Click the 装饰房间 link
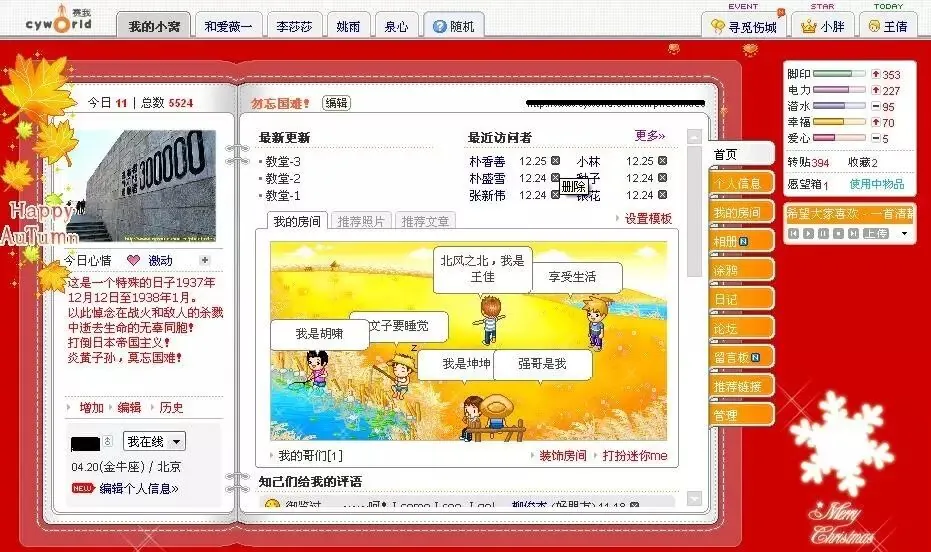Screen dimensions: 931x552 (562, 456)
